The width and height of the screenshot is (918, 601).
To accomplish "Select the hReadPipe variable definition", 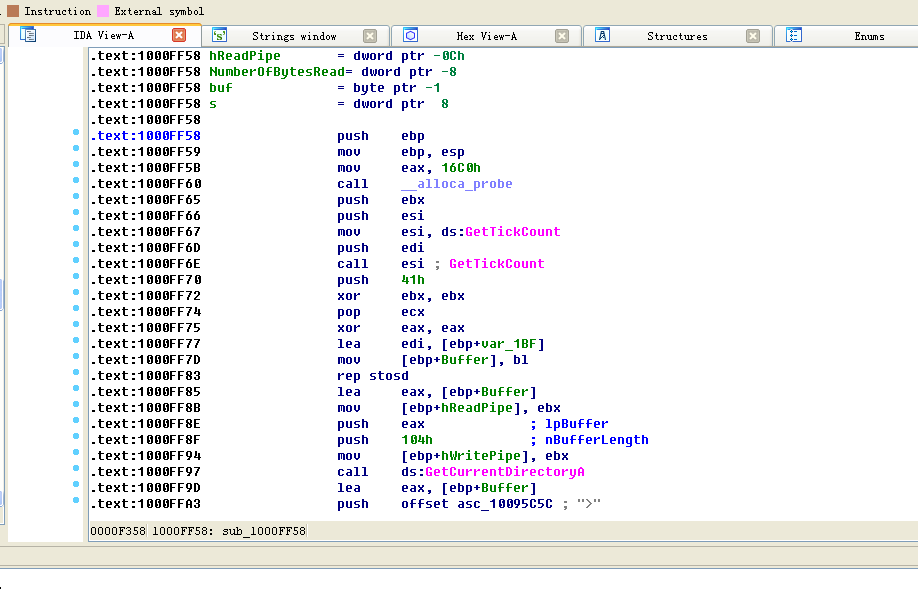I will pyautogui.click(x=245, y=56).
